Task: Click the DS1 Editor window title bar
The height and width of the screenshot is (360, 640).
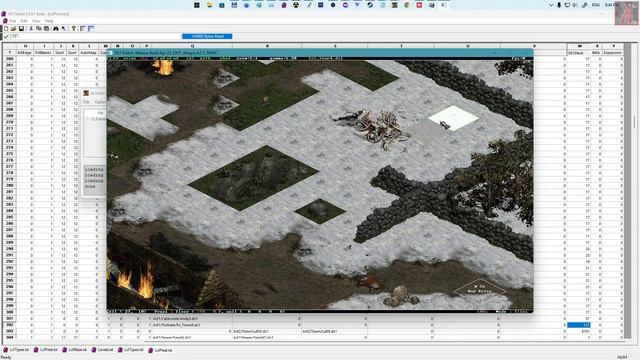Action: point(320,53)
